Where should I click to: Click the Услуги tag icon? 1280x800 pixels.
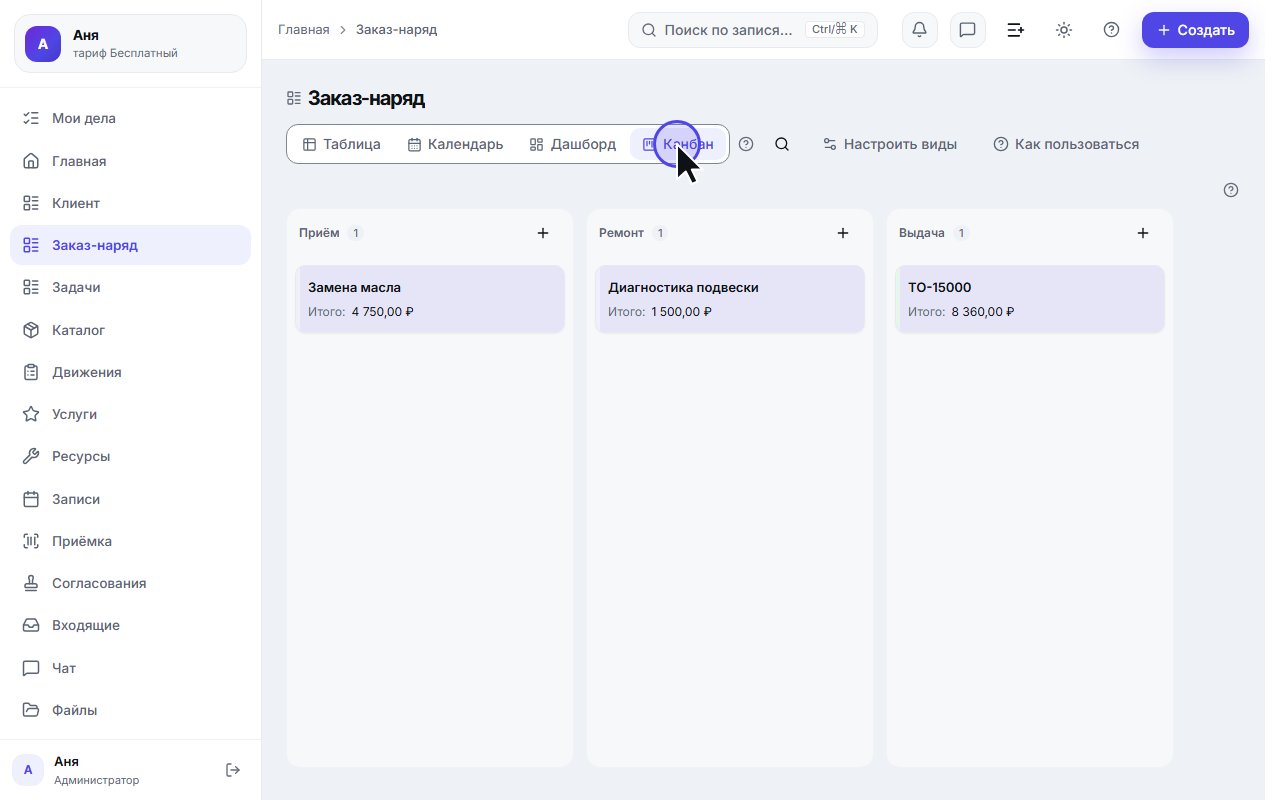[x=31, y=414]
